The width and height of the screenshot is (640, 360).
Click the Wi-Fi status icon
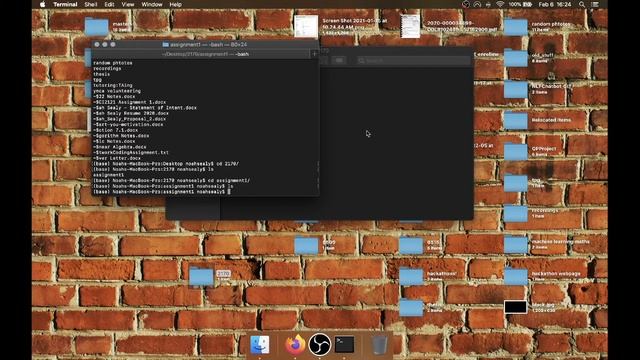click(500, 4)
